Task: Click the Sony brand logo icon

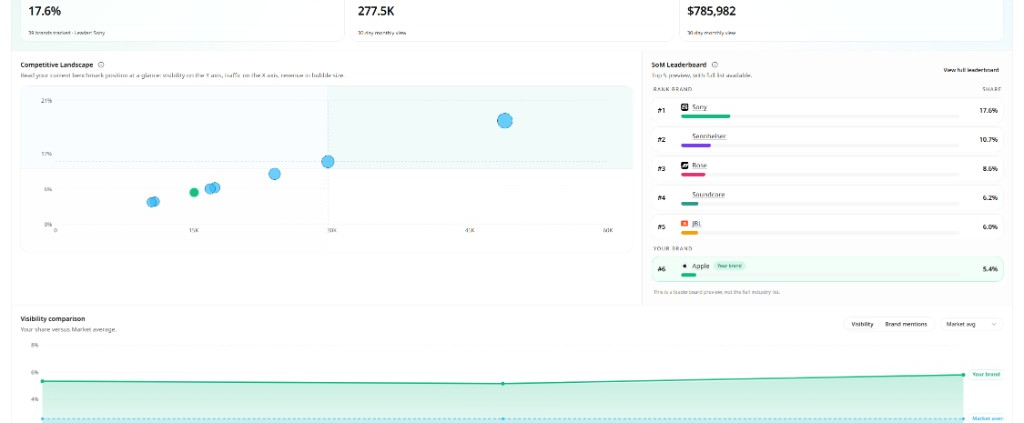Action: [684, 107]
